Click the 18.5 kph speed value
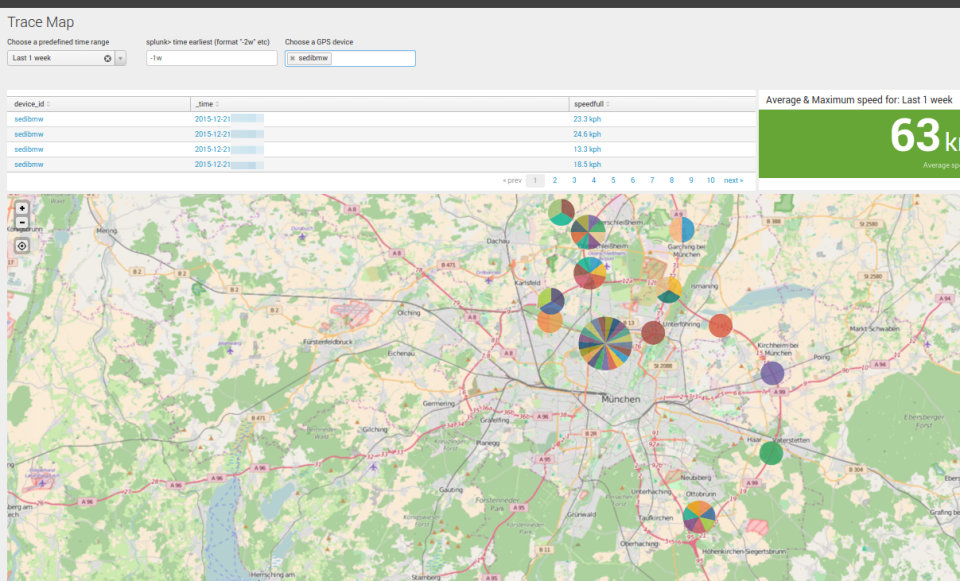Viewport: 960px width, 581px height. [587, 165]
